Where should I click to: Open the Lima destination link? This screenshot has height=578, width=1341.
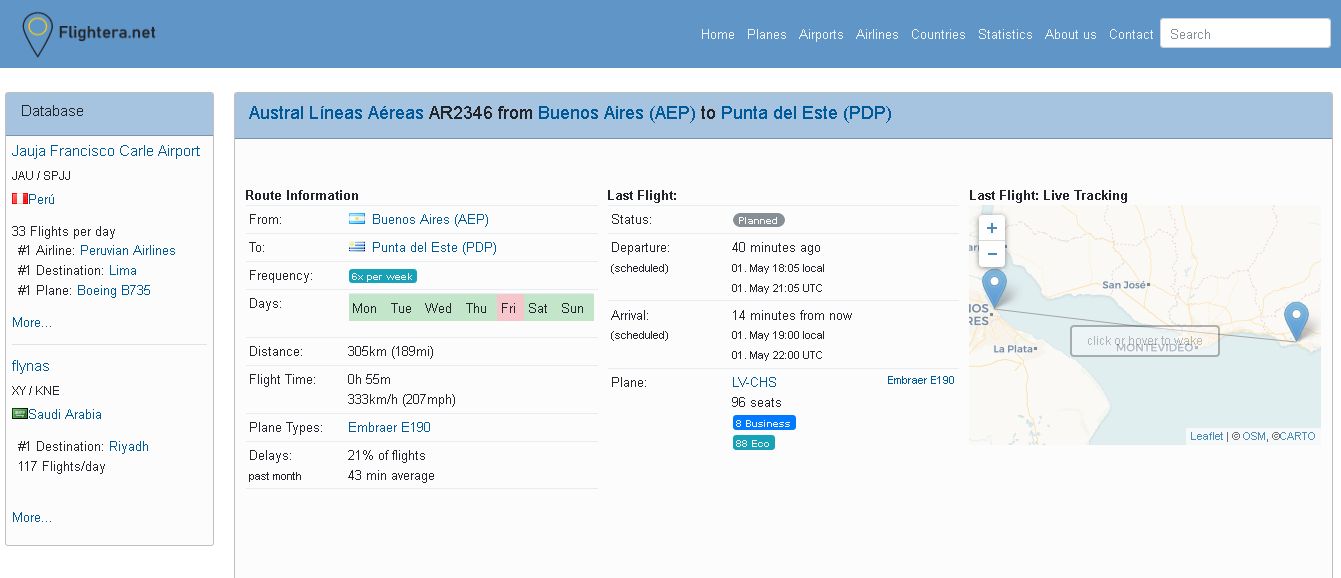(x=123, y=270)
